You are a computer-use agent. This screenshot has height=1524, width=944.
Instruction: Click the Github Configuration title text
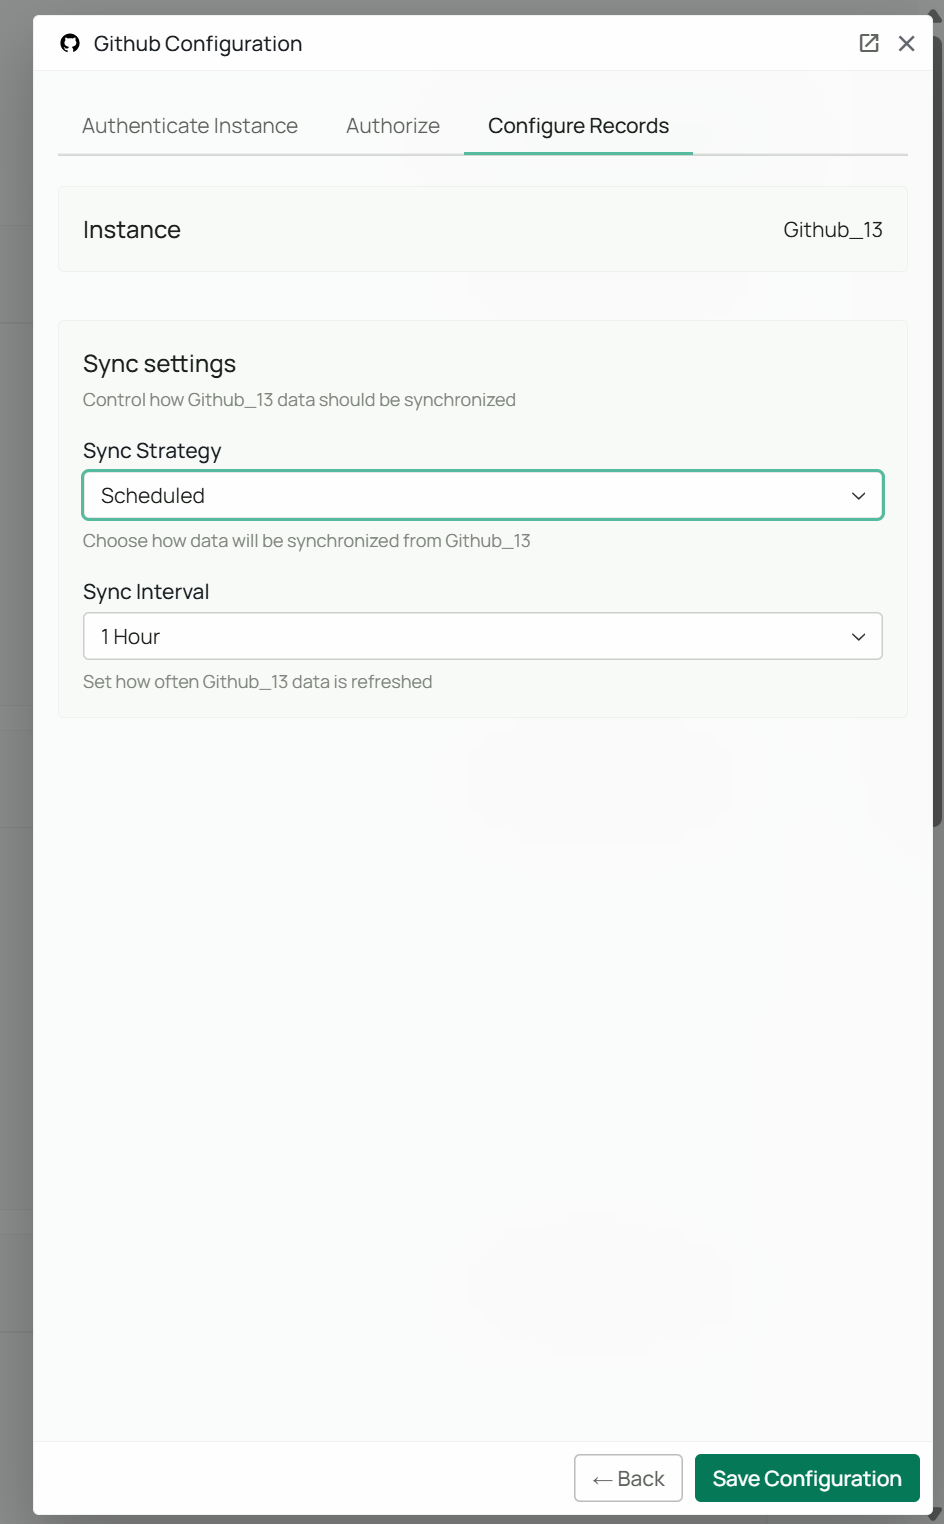click(198, 44)
